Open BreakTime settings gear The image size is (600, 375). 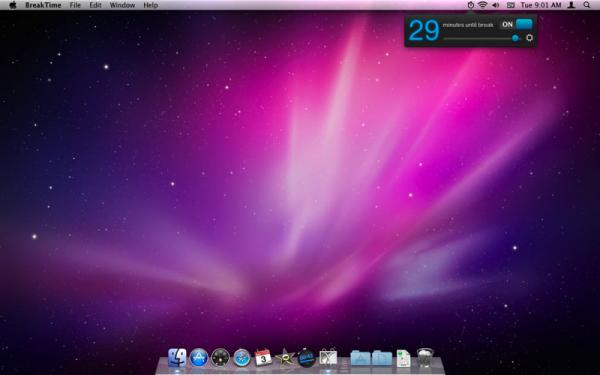click(530, 38)
